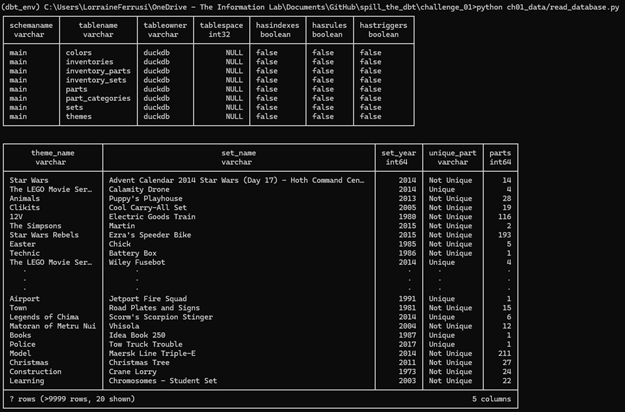Click the 'Airport' theme name

coord(25,299)
